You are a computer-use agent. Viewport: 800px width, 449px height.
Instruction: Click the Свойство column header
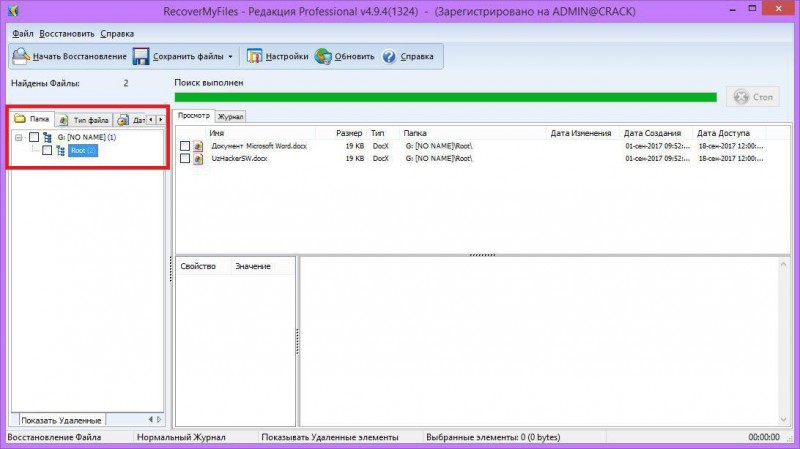tap(204, 266)
